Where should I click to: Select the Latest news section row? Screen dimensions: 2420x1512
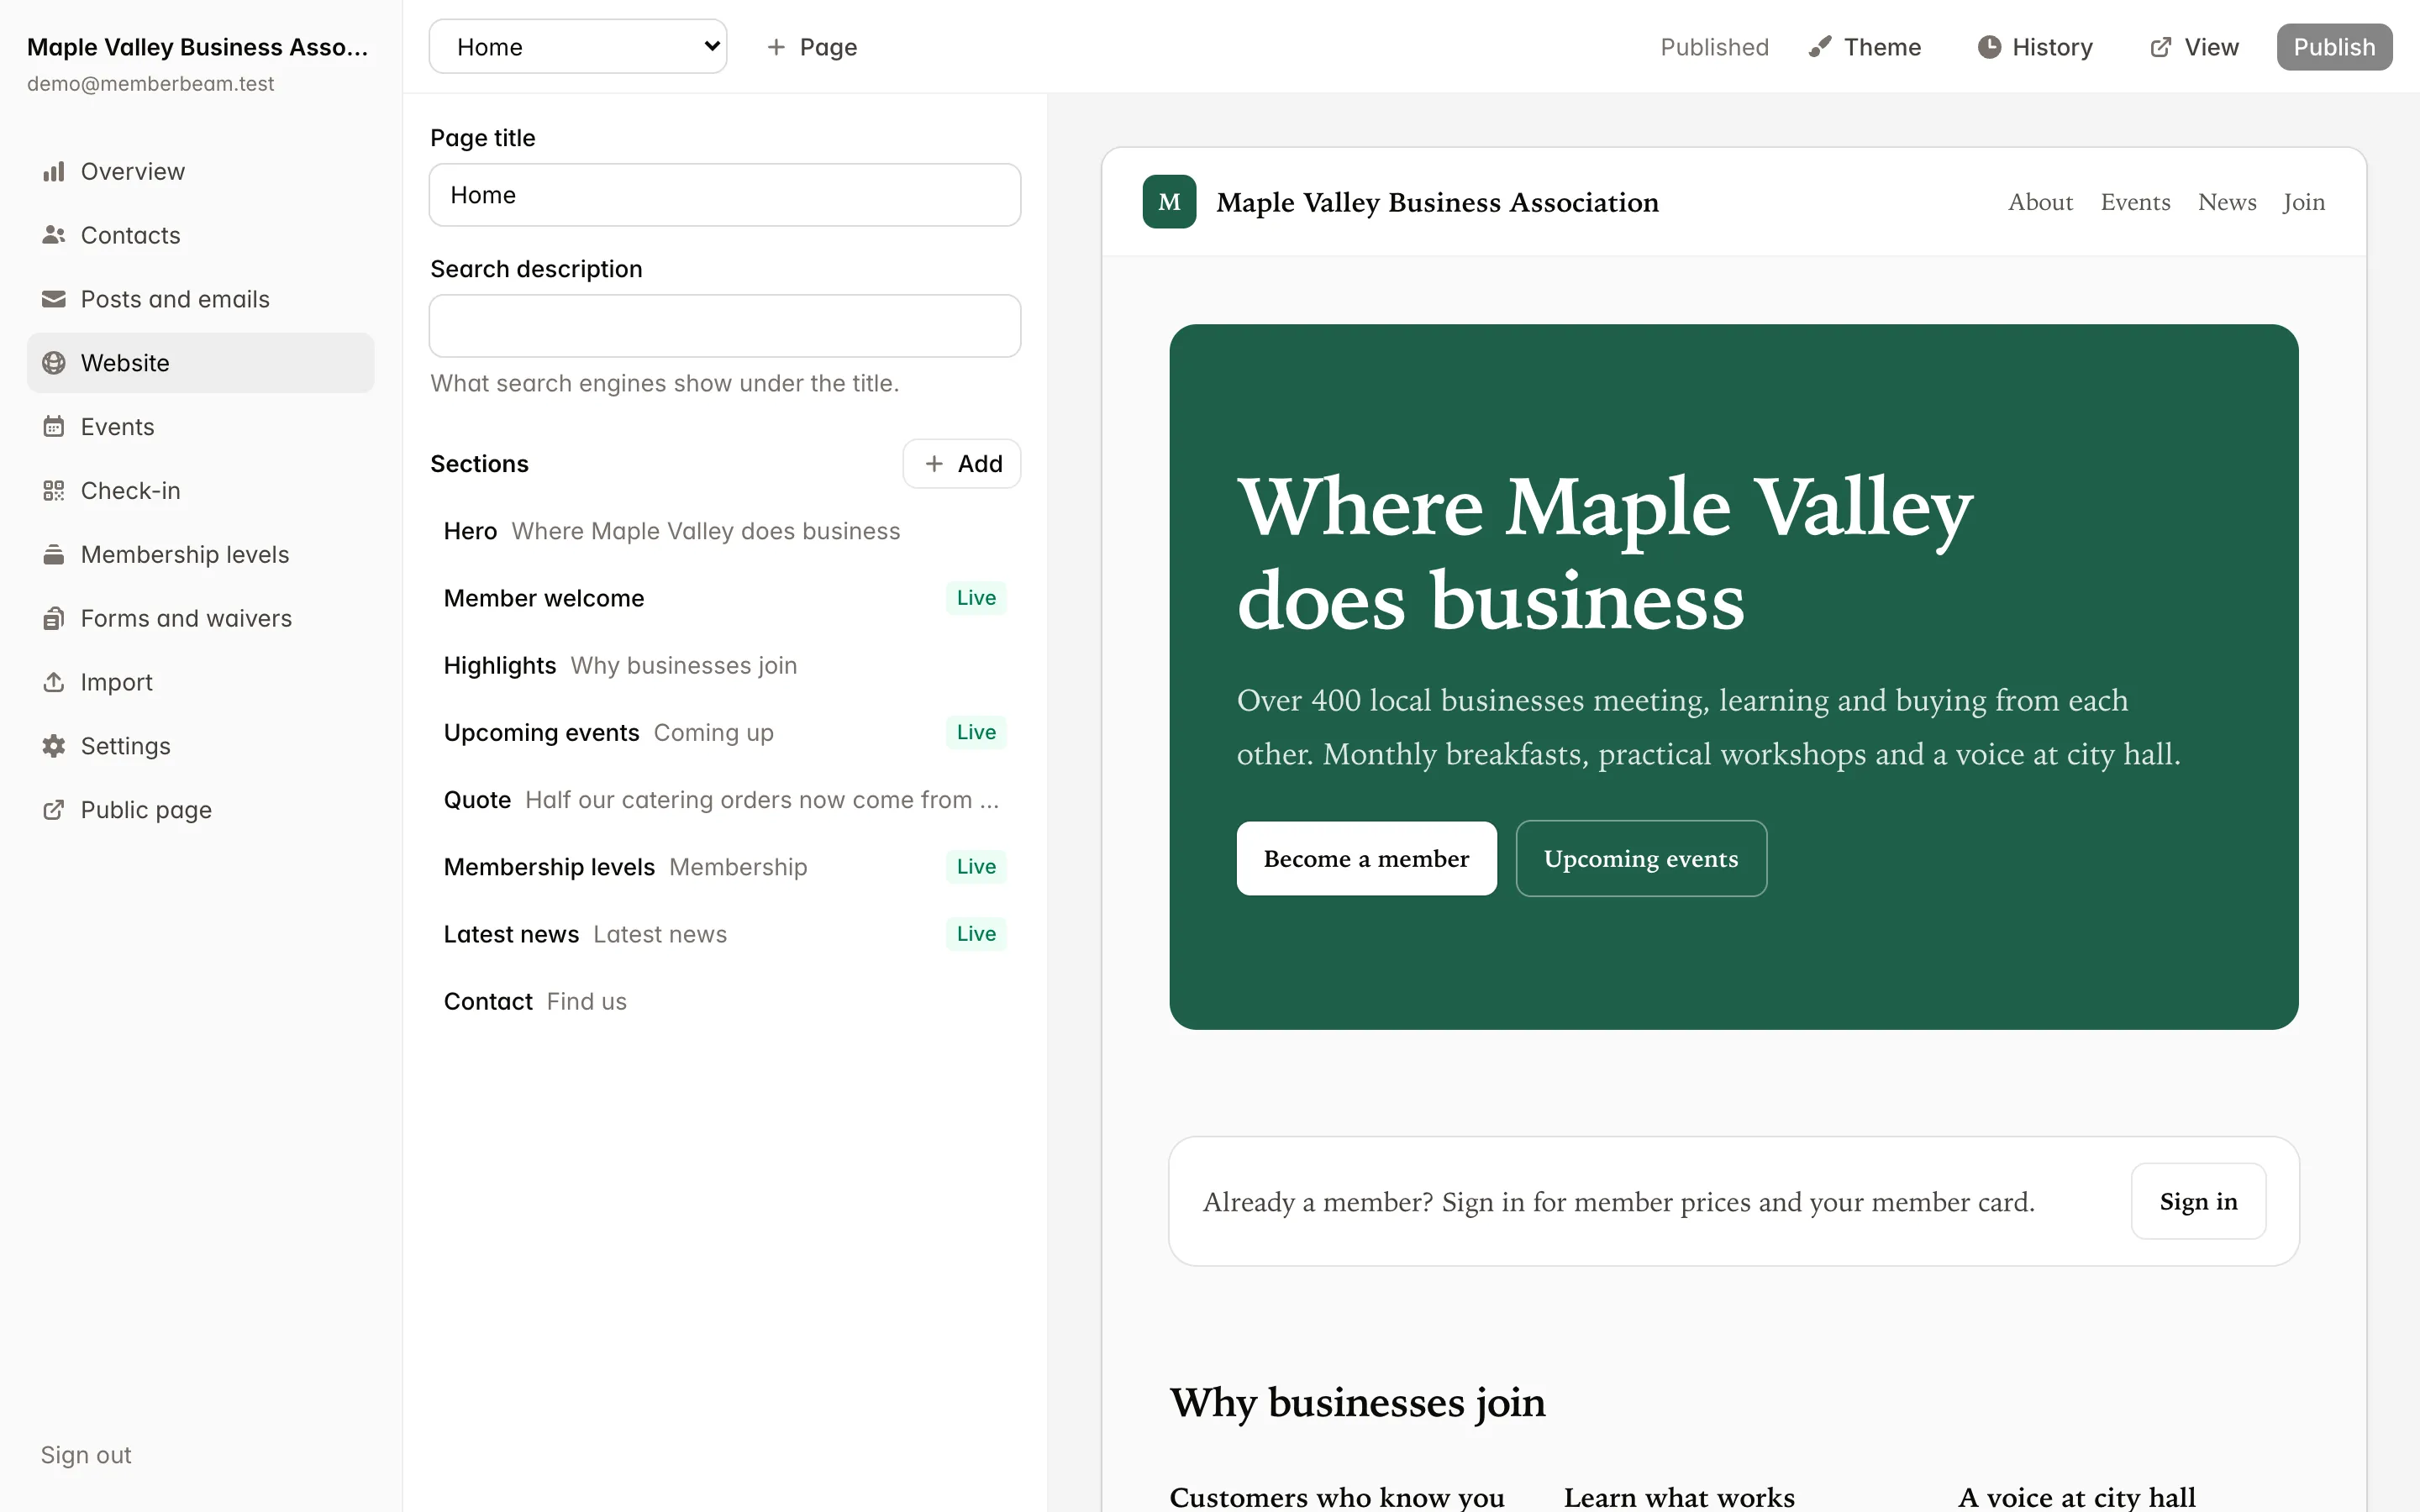(x=725, y=934)
